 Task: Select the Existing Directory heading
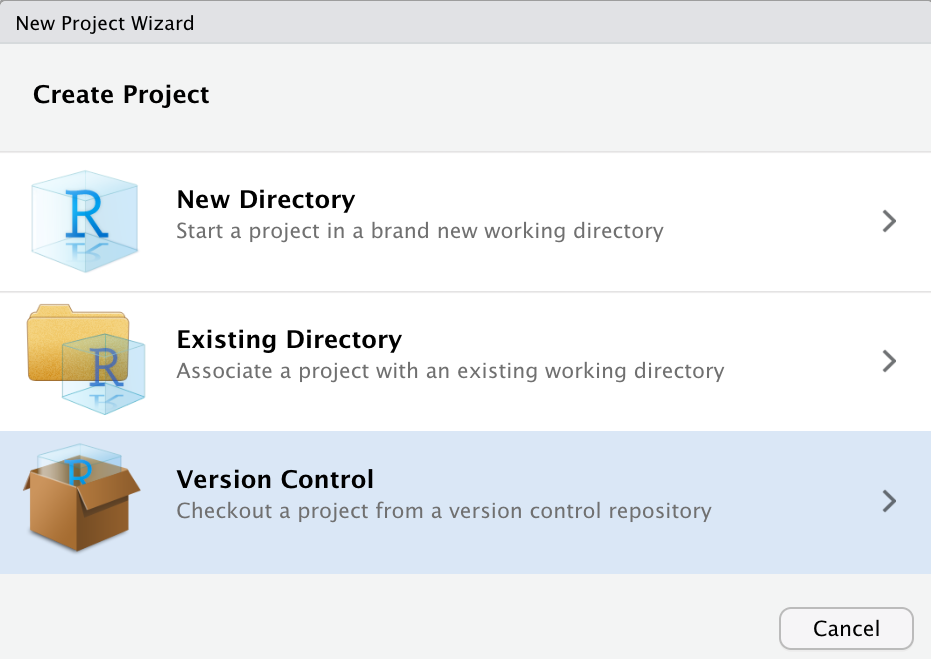click(289, 340)
